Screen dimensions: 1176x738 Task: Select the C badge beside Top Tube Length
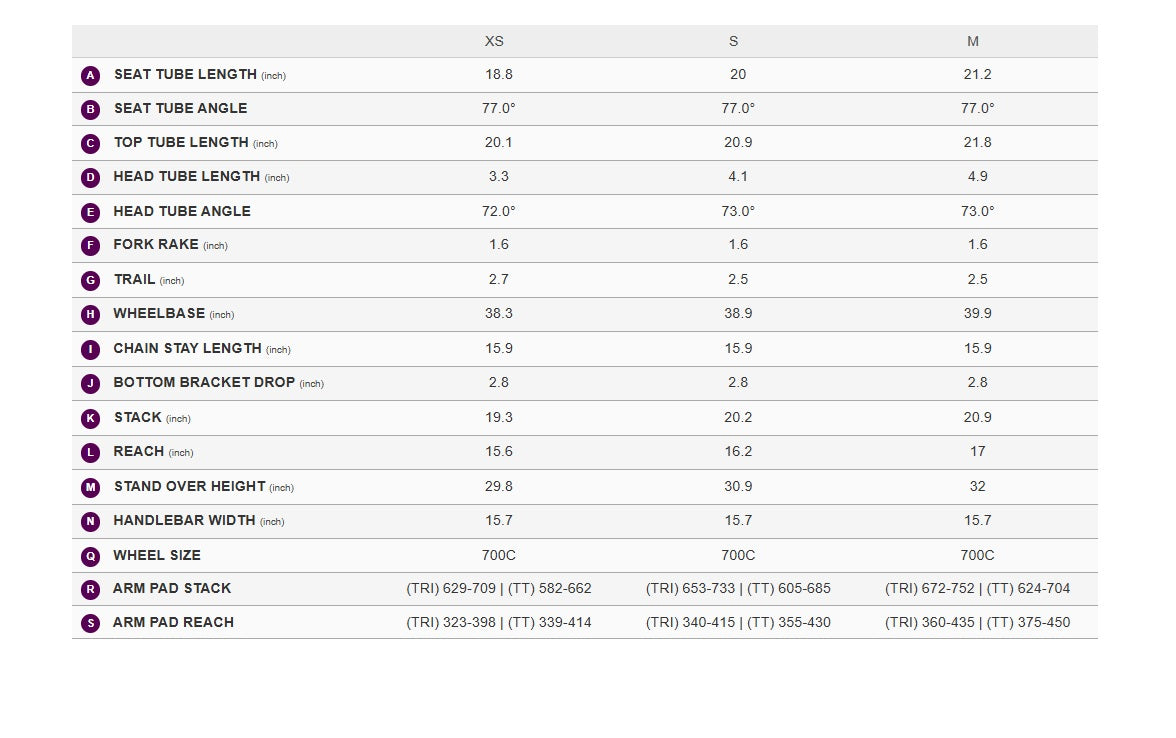click(91, 143)
